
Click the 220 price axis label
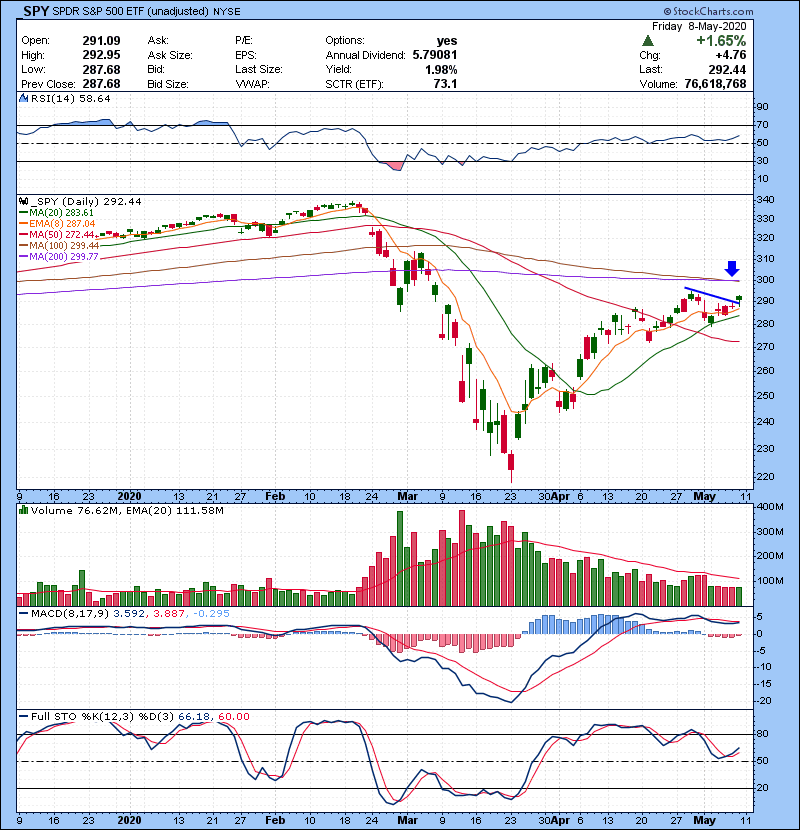766,476
